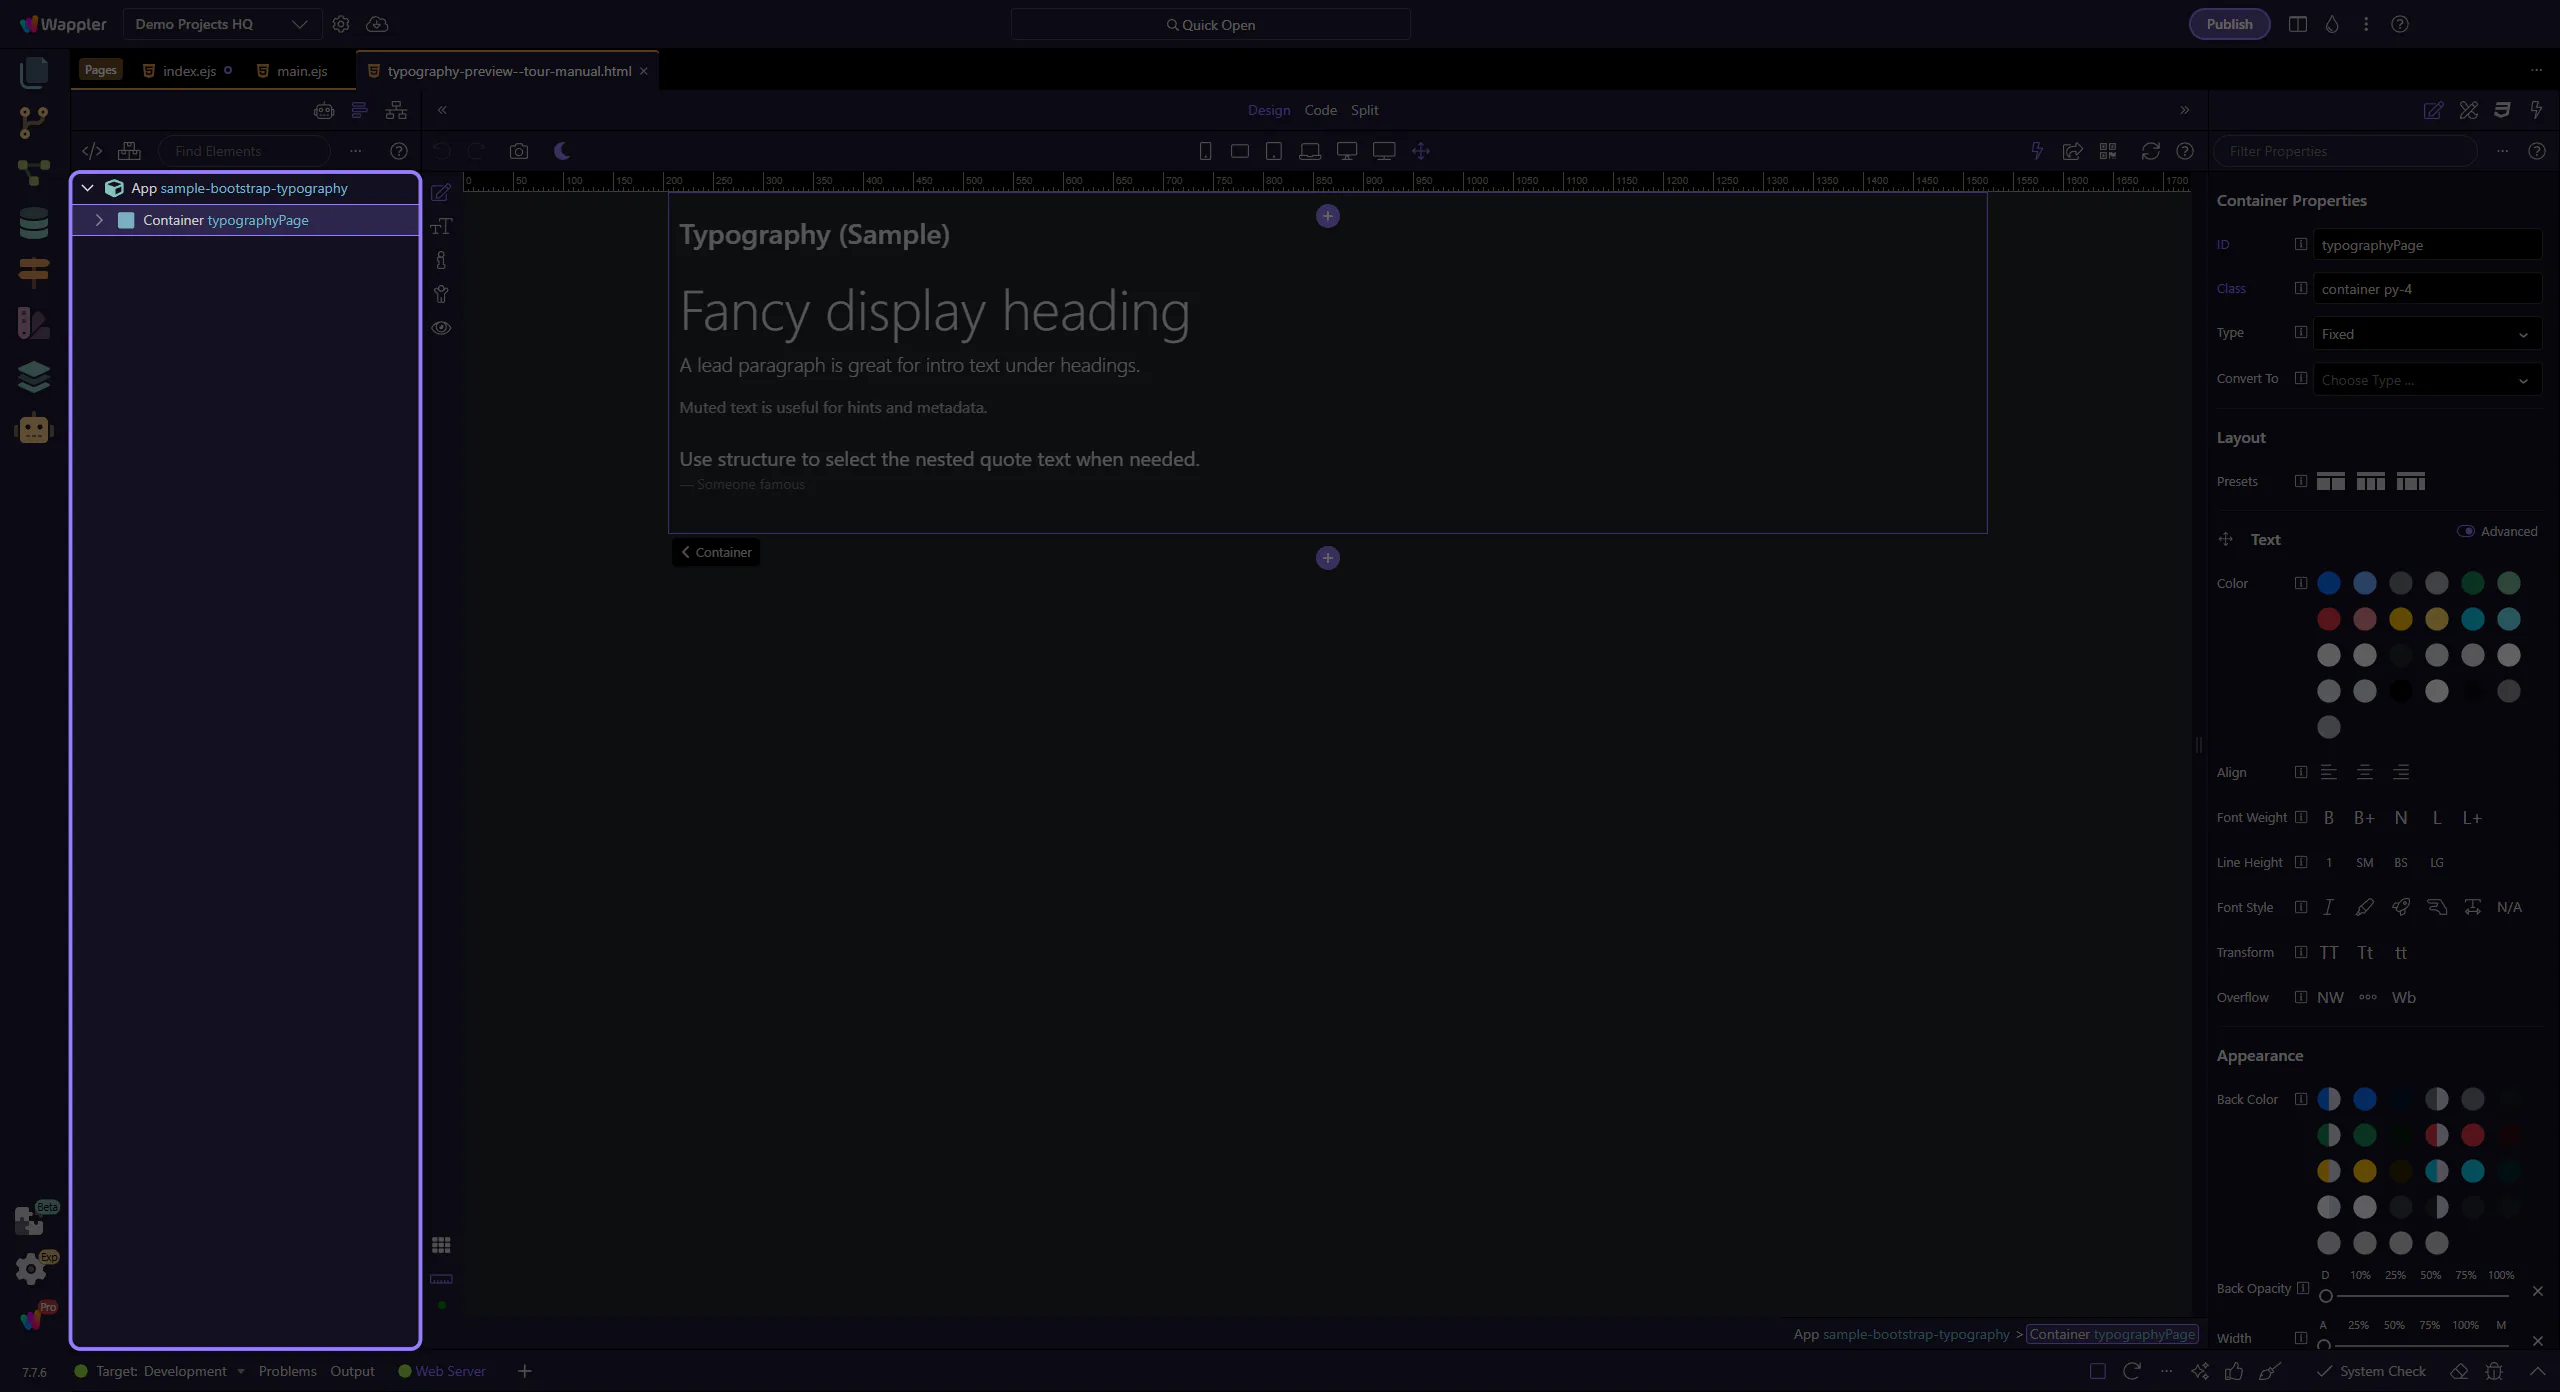
Task: Open the Database Manager sidebar icon
Action: (34, 223)
